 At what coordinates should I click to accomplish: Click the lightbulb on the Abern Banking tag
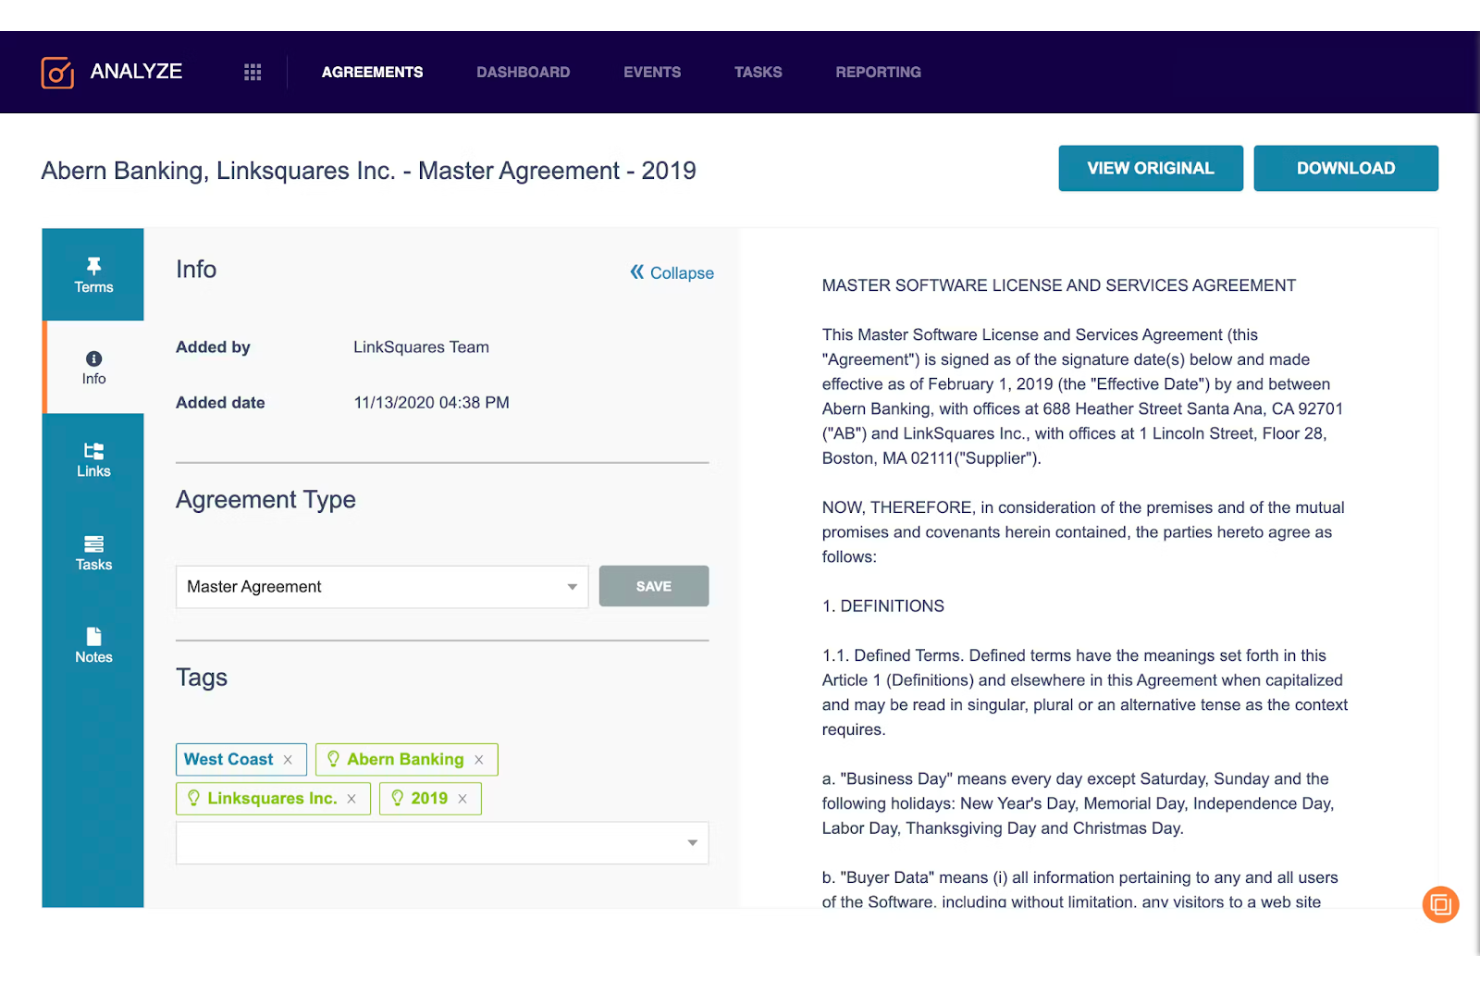(x=334, y=759)
